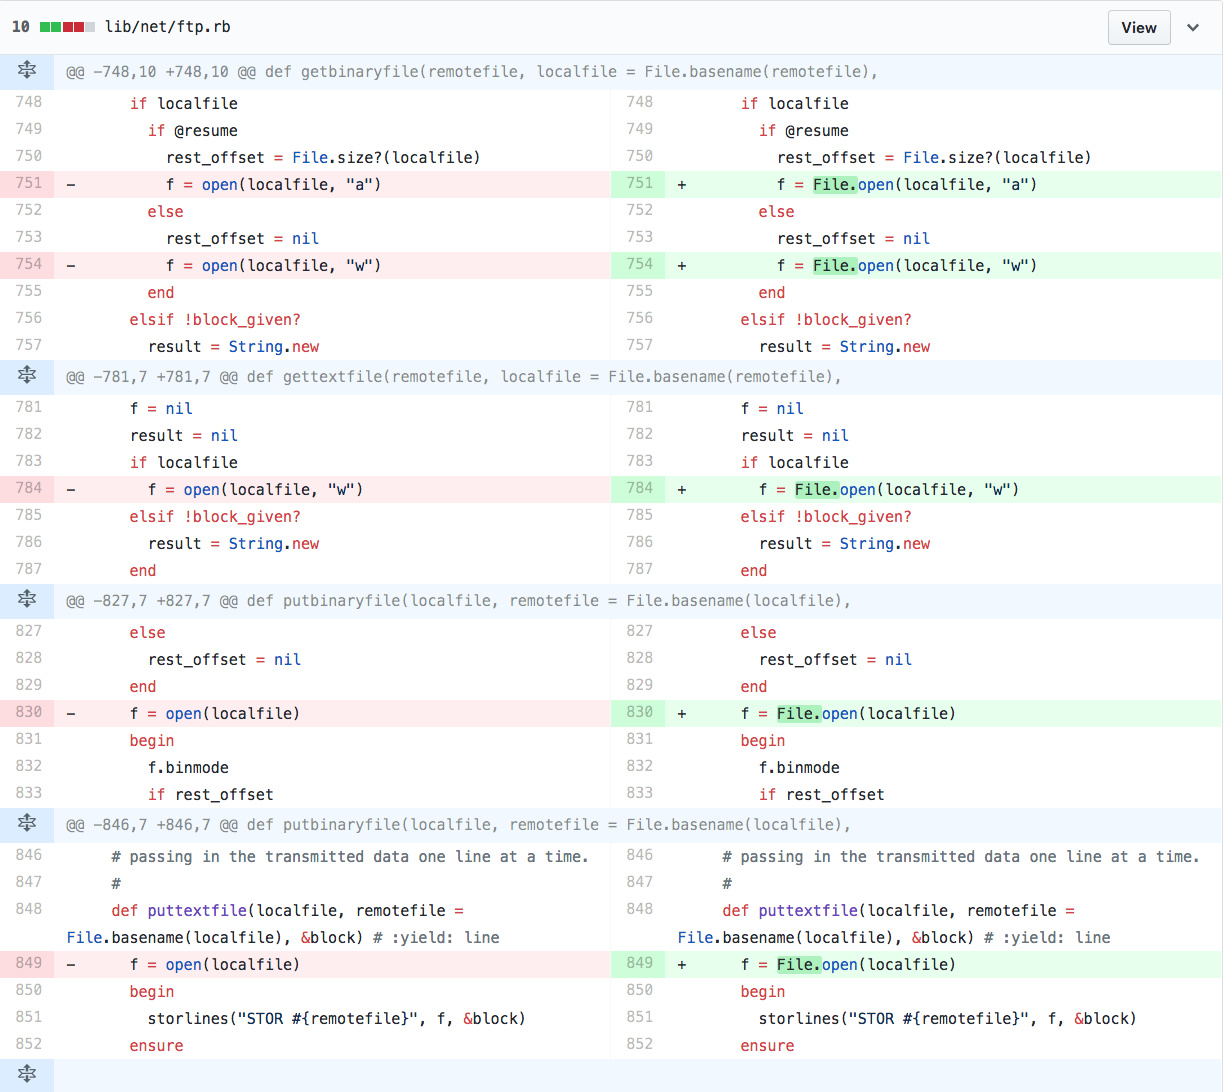Viewport: 1223px width, 1092px height.
Task: Click the 10 changes count
Action: click(20, 27)
